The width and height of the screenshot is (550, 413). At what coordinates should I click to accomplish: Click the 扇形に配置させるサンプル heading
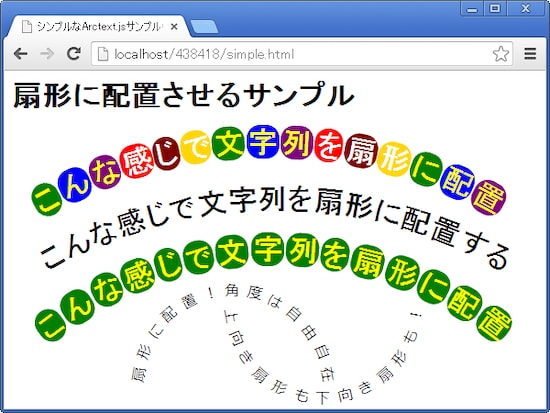183,95
